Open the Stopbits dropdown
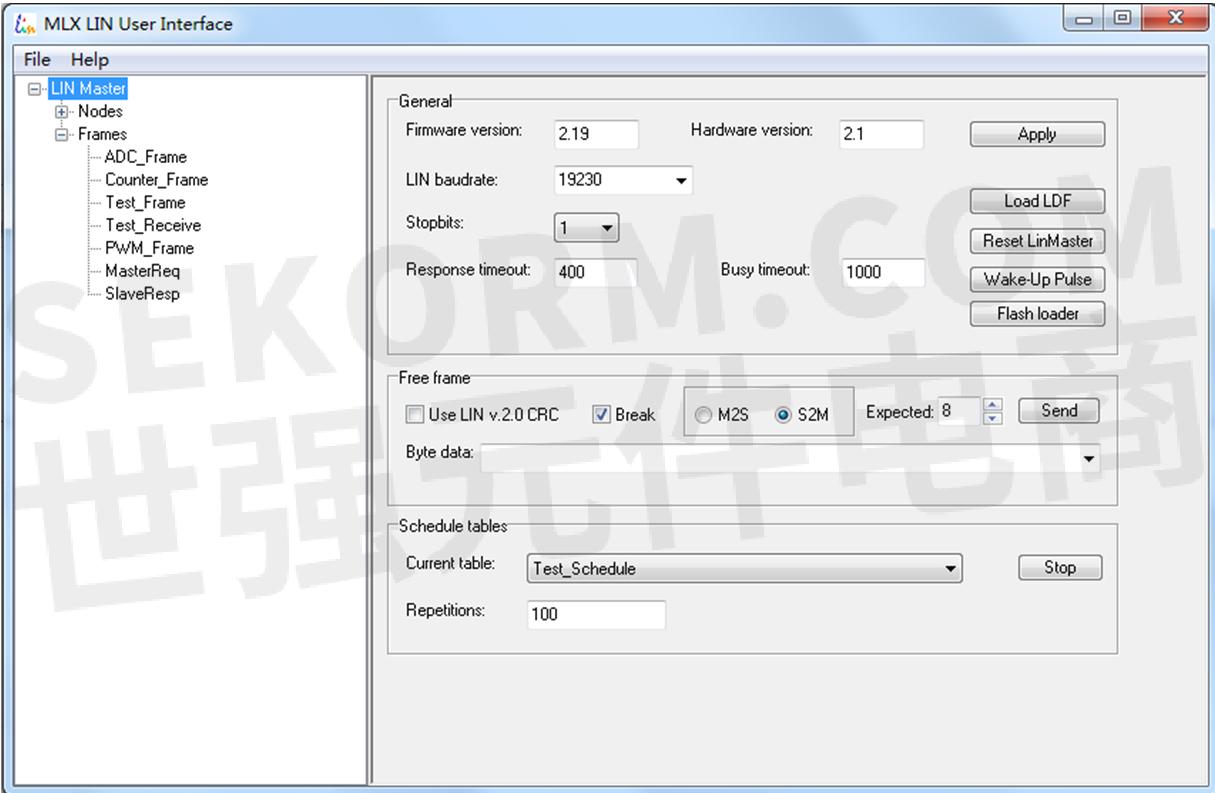This screenshot has height=793, width=1215. [x=607, y=229]
